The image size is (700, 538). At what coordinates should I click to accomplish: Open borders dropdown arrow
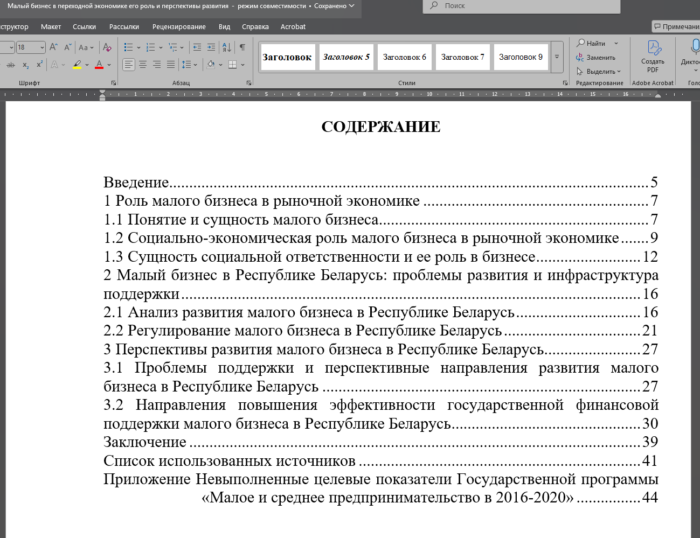point(242,65)
